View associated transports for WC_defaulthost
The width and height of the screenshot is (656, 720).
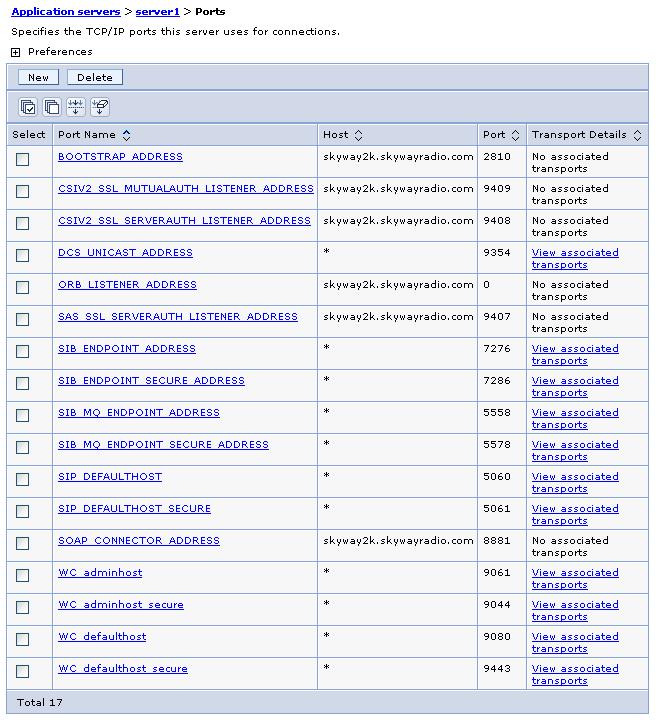tap(575, 643)
